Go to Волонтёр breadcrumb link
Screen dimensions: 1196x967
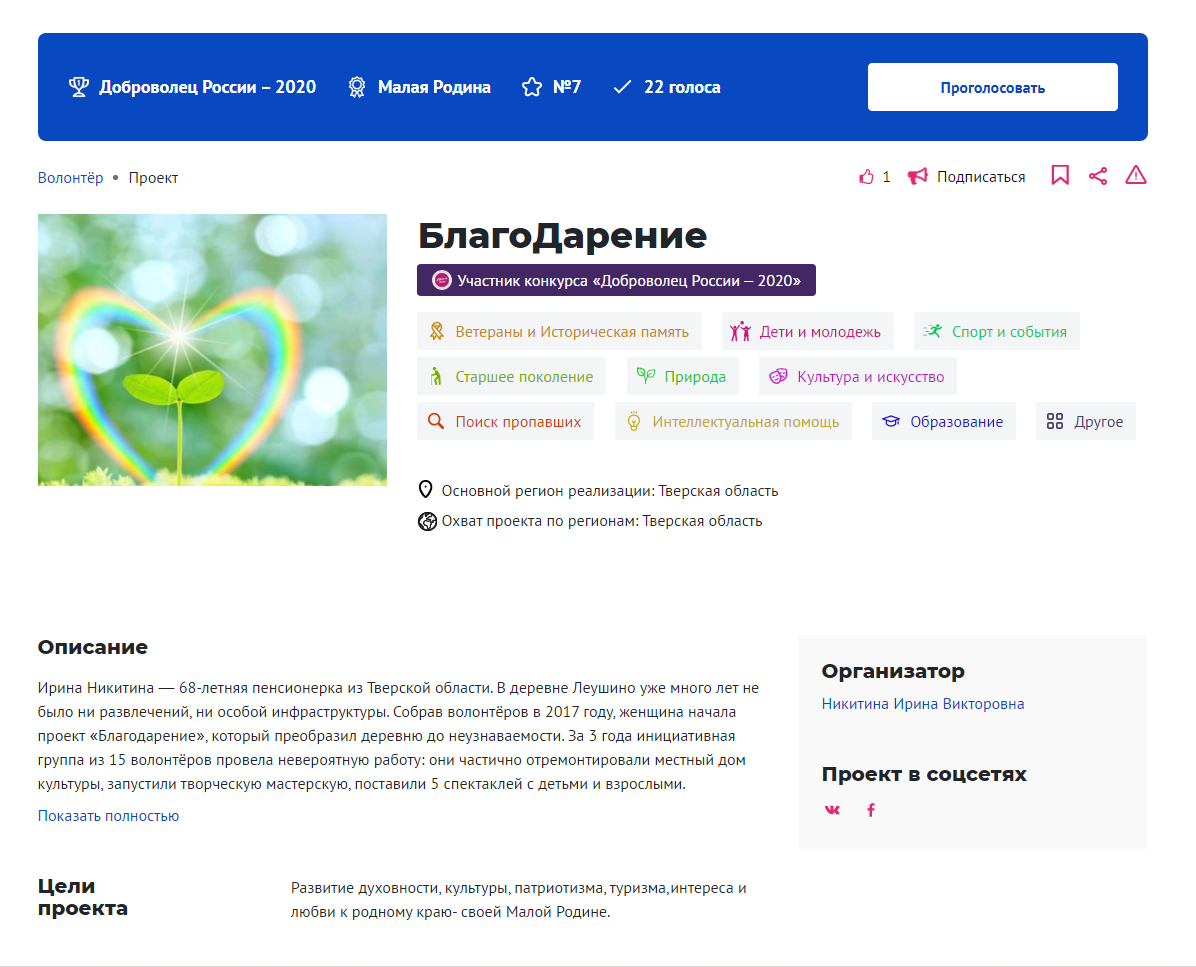(x=70, y=178)
